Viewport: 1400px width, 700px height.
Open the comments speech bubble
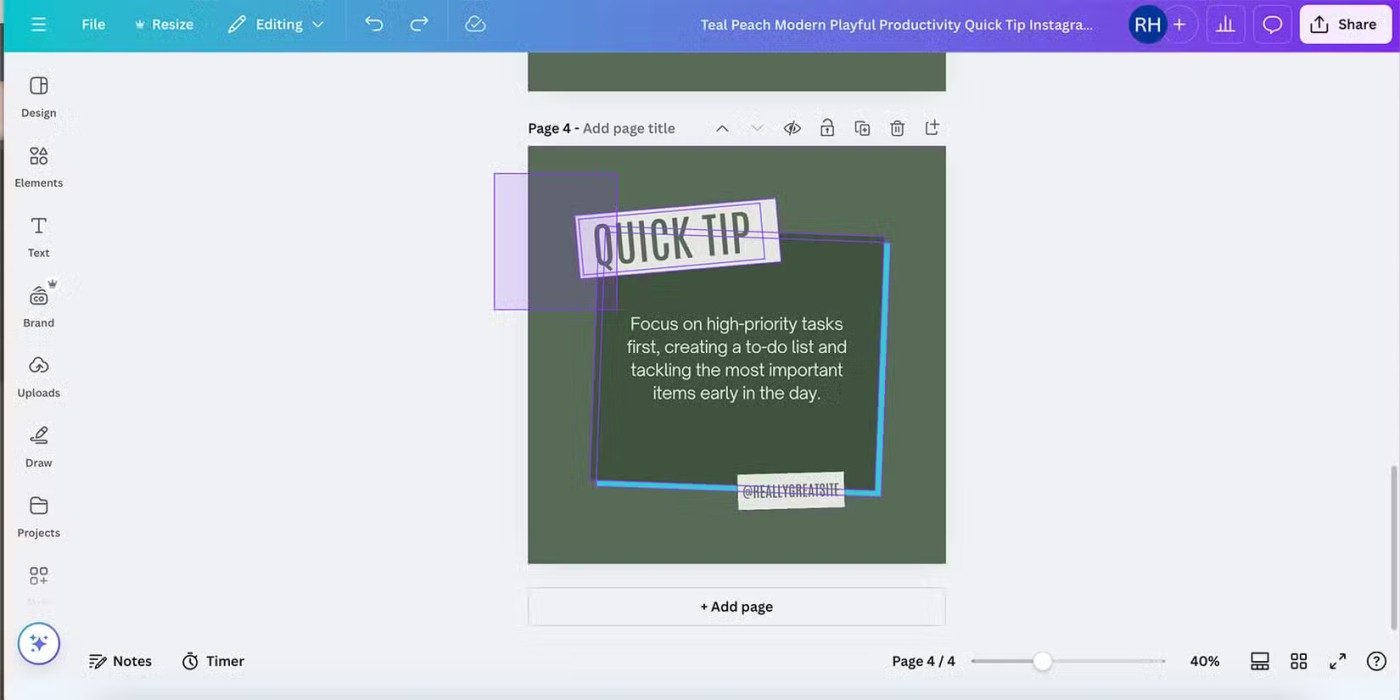[1272, 24]
